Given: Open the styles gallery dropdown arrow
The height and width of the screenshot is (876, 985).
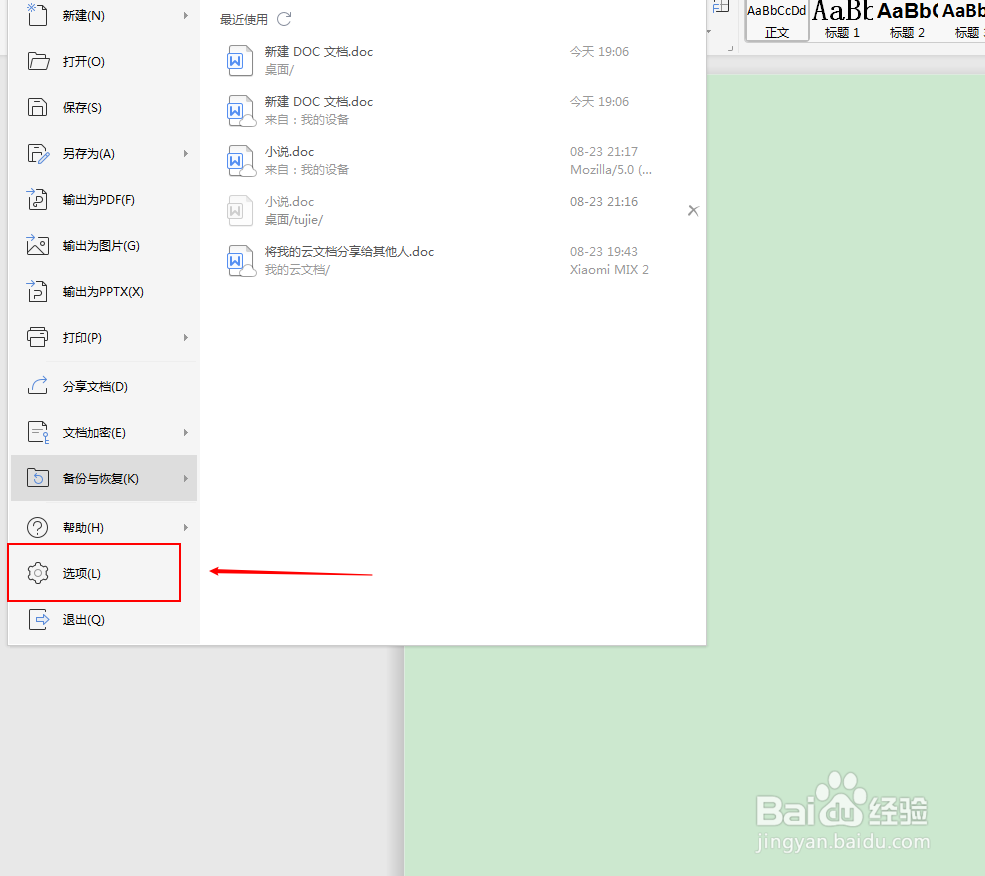Looking at the screenshot, I should tap(707, 31).
